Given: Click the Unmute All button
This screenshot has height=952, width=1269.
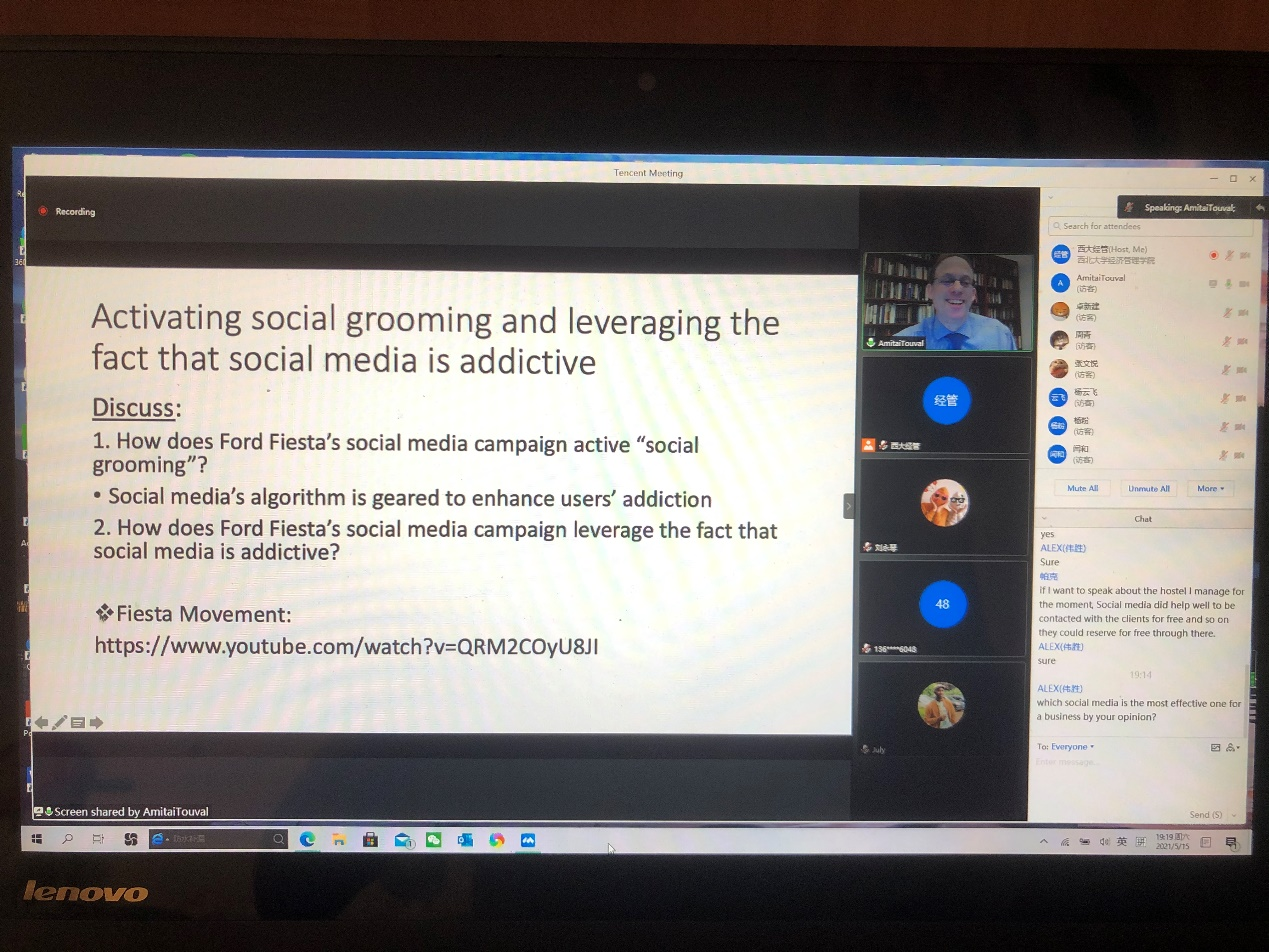Looking at the screenshot, I should 1149,488.
